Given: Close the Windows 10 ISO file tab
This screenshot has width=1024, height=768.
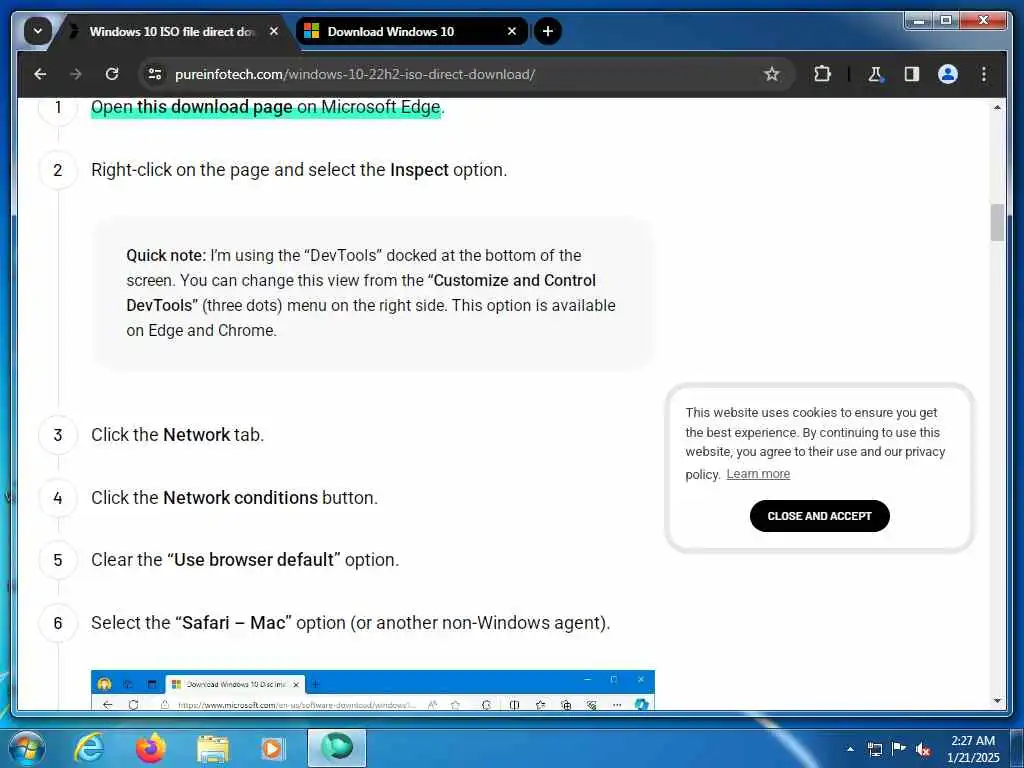Looking at the screenshot, I should (x=274, y=31).
